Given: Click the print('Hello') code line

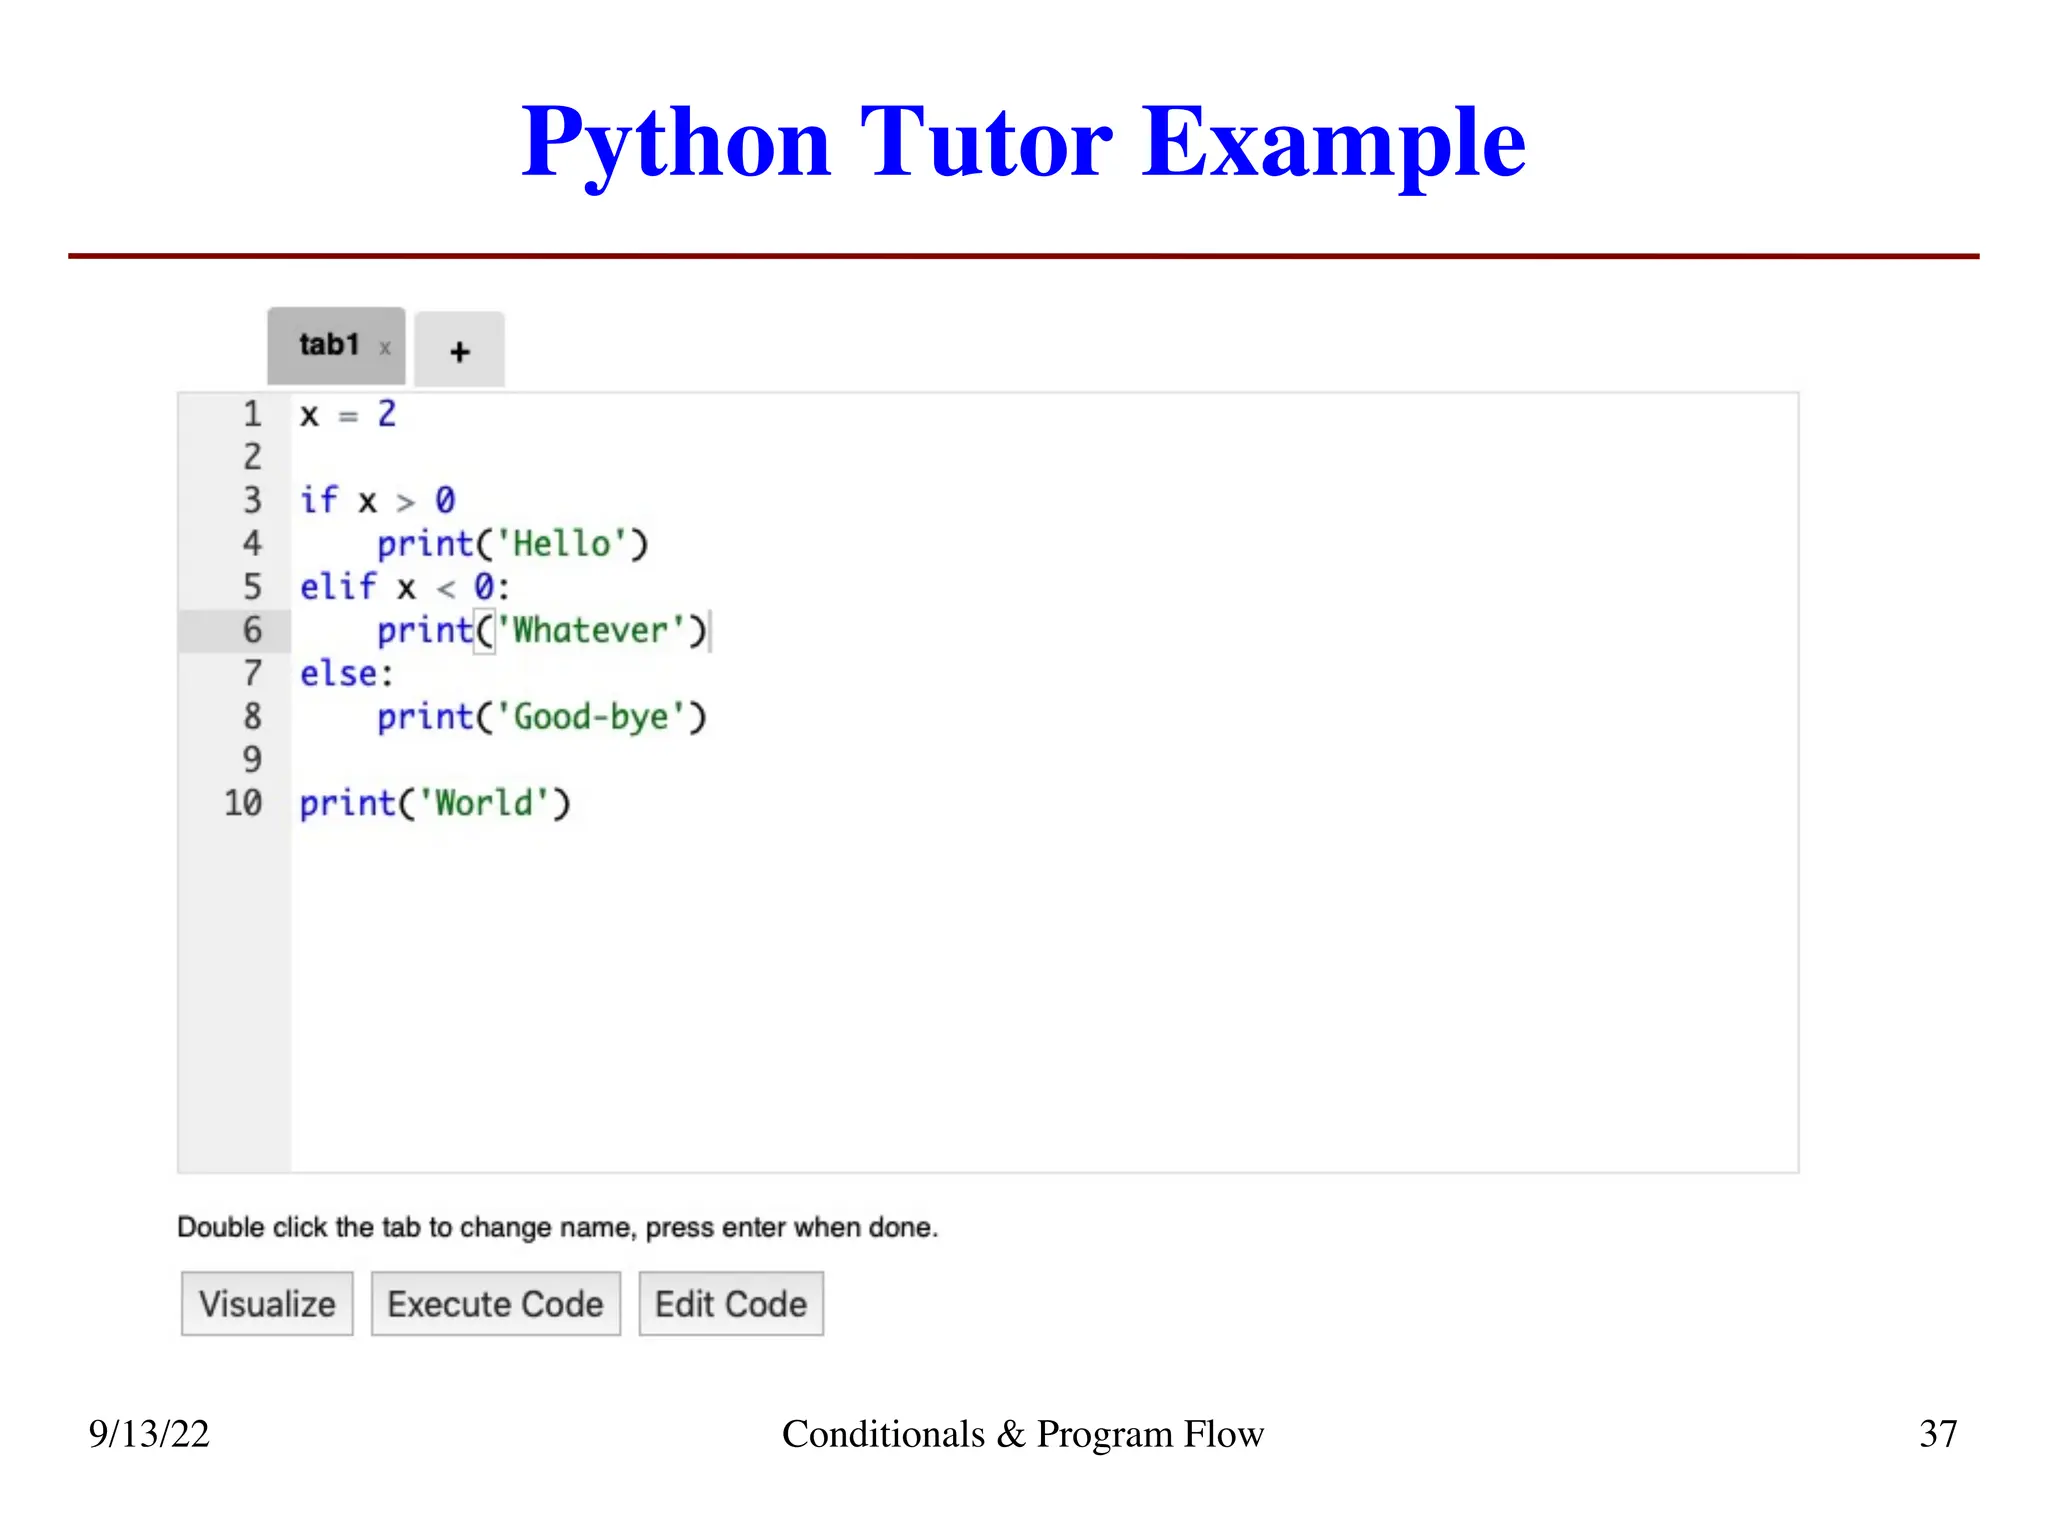Looking at the screenshot, I should coord(513,544).
